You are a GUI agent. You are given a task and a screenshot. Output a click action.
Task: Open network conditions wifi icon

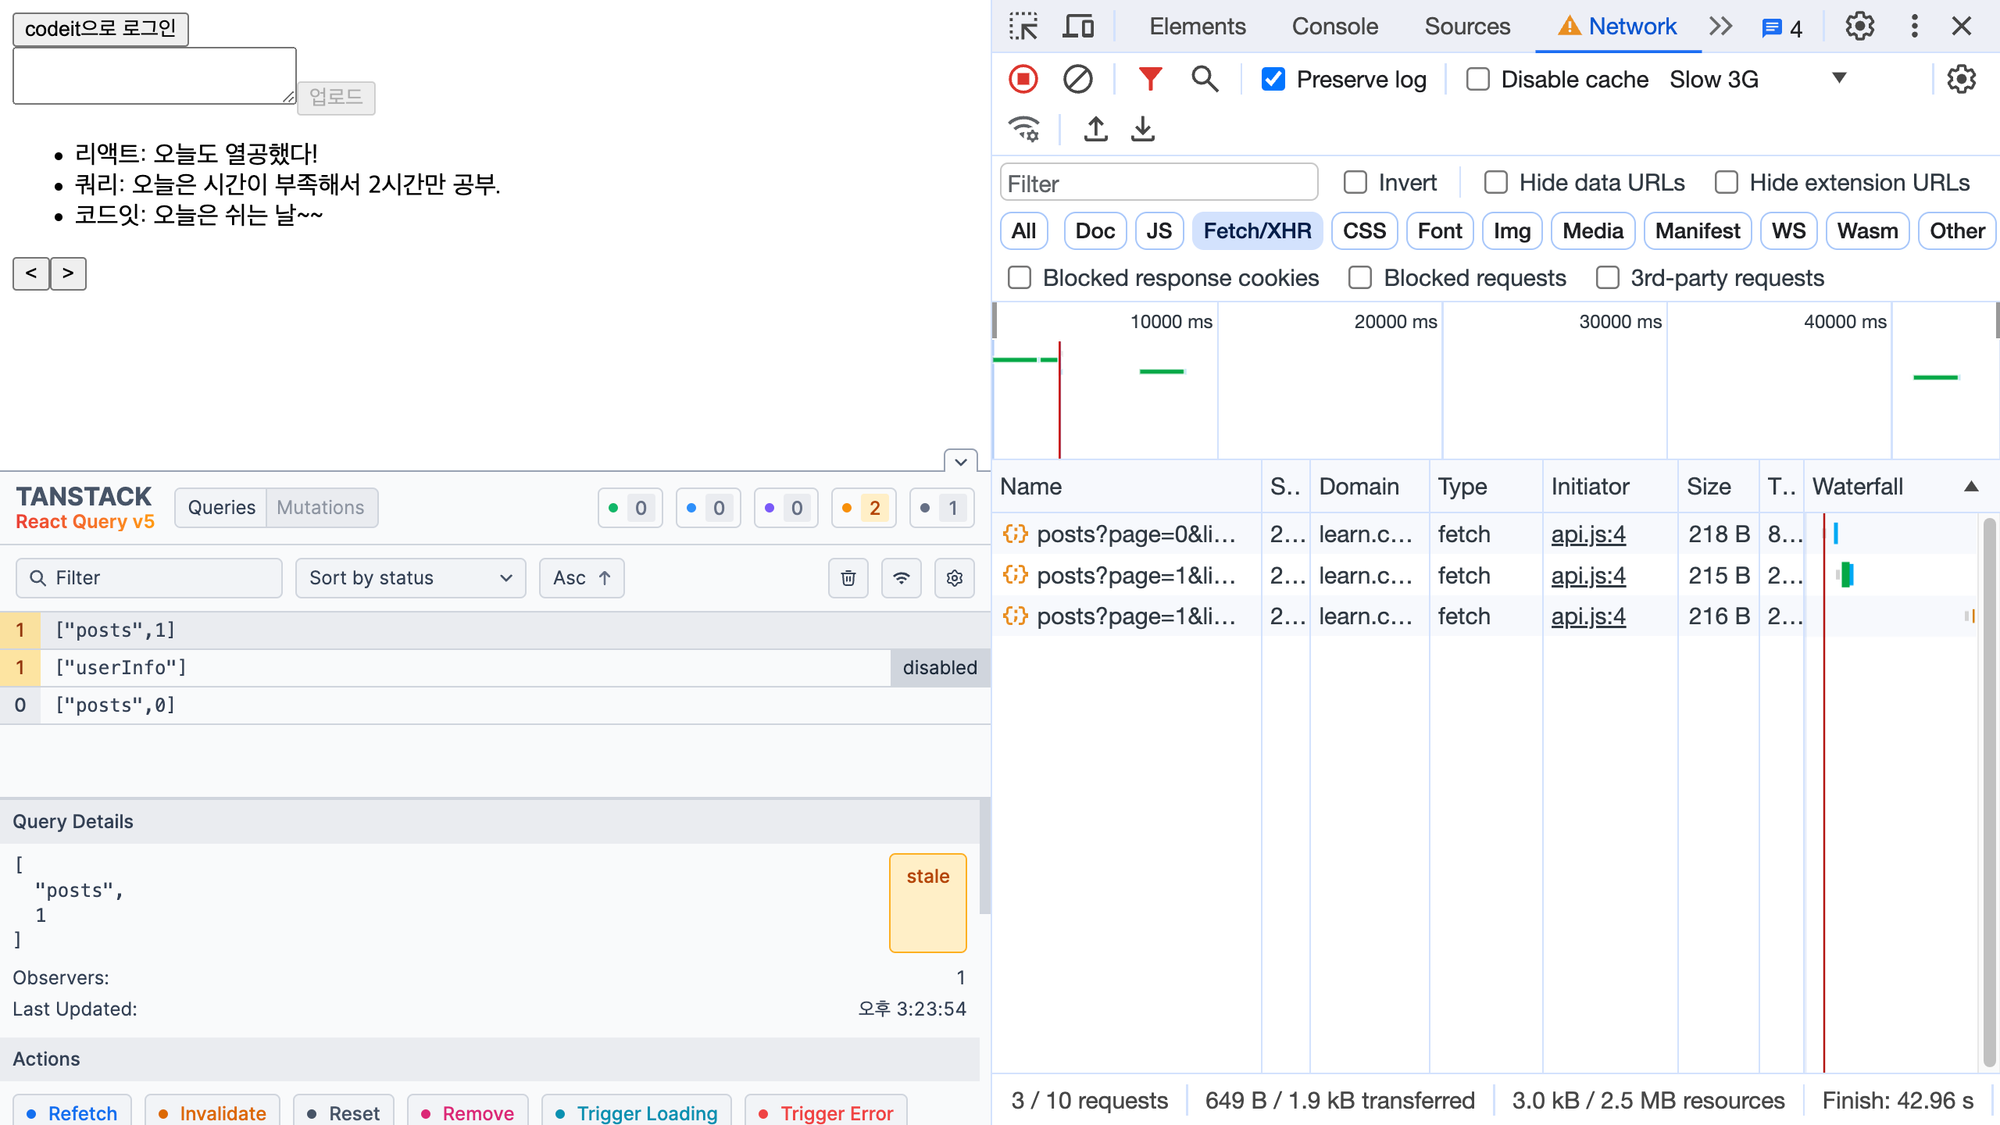1024,129
